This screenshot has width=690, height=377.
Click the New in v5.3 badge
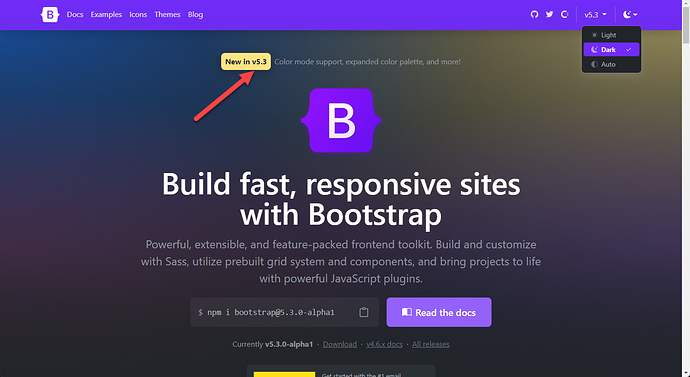pyautogui.click(x=246, y=62)
